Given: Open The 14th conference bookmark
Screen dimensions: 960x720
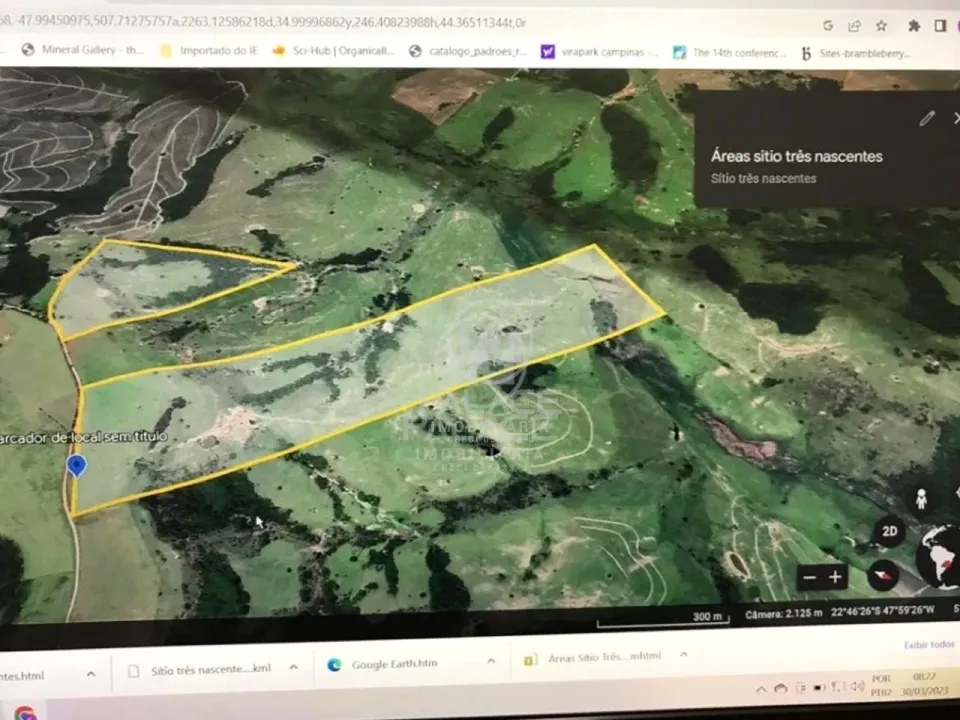Looking at the screenshot, I should coord(729,53).
